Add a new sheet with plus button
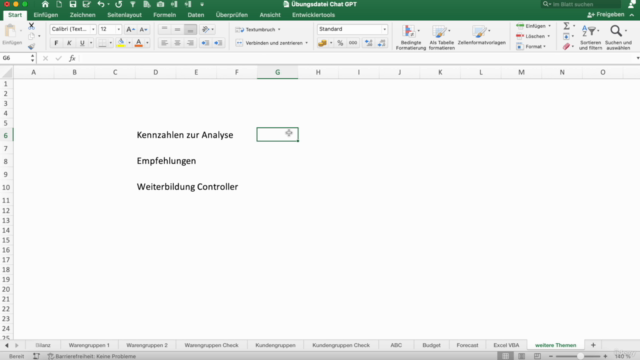This screenshot has height=360, width=640. 593,345
